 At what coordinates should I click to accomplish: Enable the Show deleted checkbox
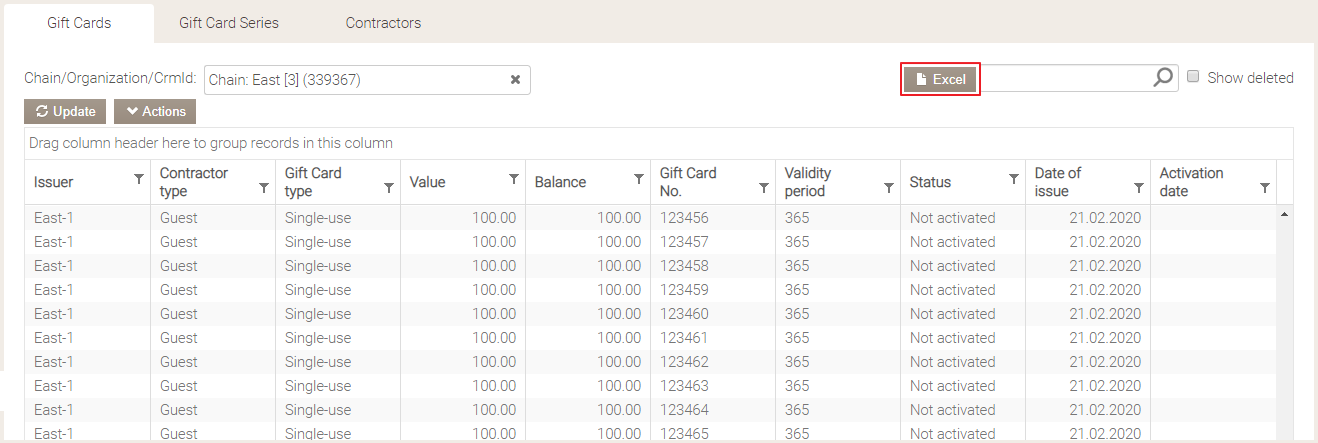coord(1193,77)
